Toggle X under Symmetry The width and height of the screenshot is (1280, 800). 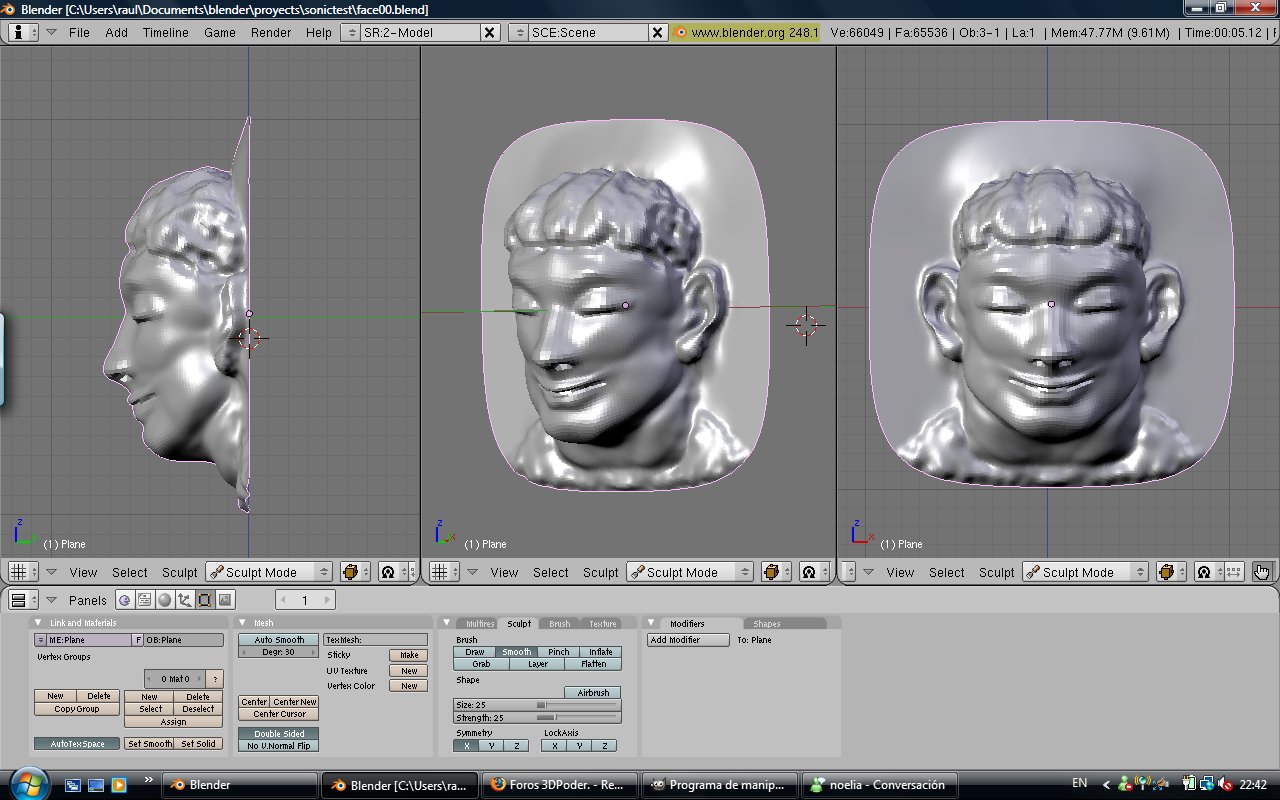[466, 746]
